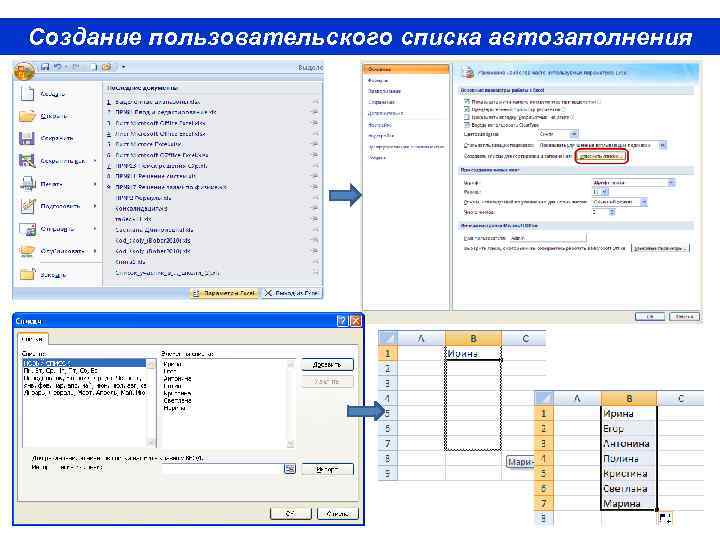
Task: Toggle the ClearType checkbox
Action: pyautogui.click(x=467, y=124)
